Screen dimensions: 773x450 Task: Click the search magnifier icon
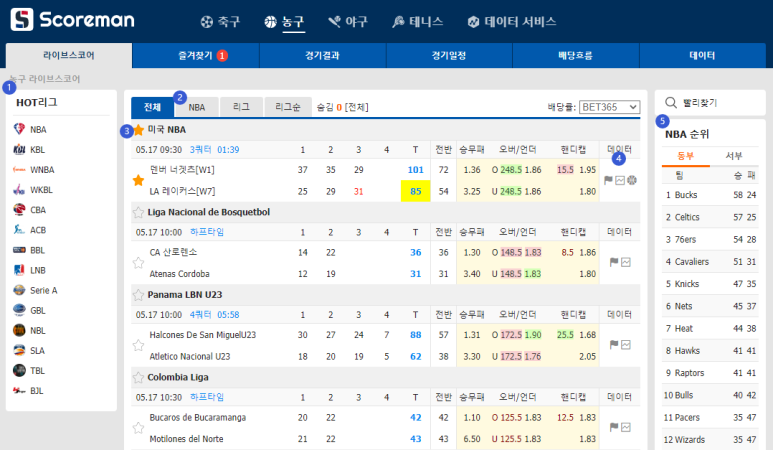670,103
